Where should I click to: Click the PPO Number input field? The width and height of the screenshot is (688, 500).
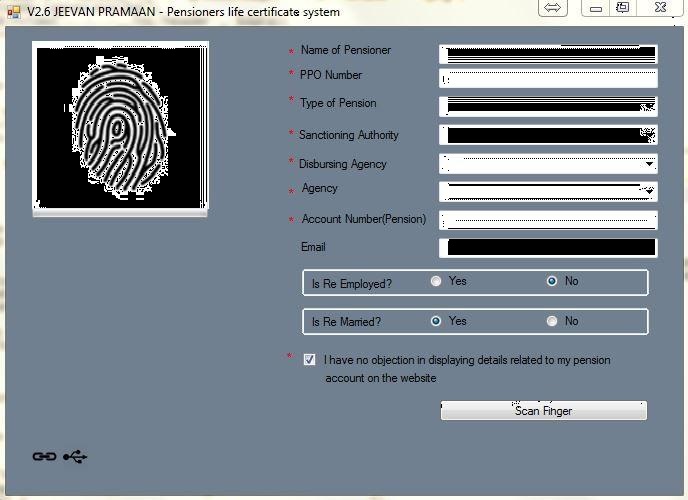[547, 79]
